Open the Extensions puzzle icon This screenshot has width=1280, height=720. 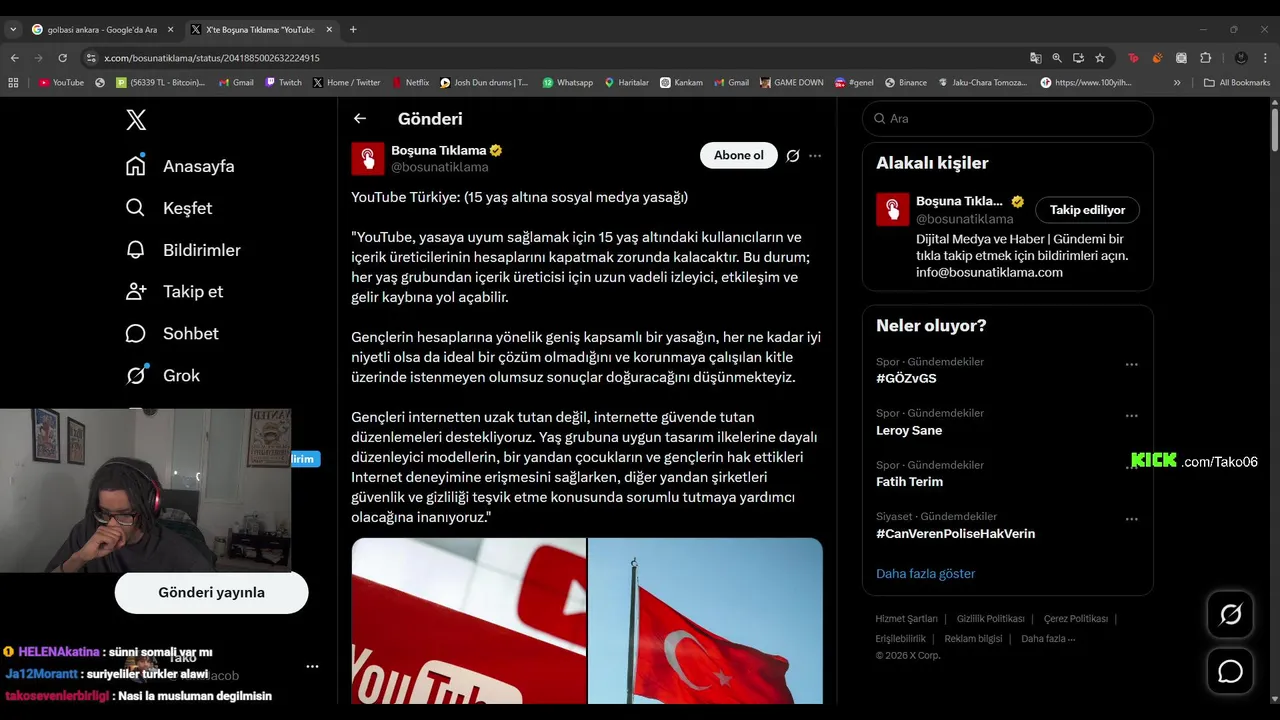1205,58
